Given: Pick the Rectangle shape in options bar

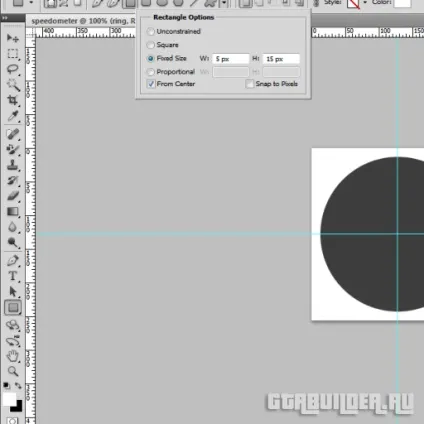Looking at the screenshot, I should (129, 3).
